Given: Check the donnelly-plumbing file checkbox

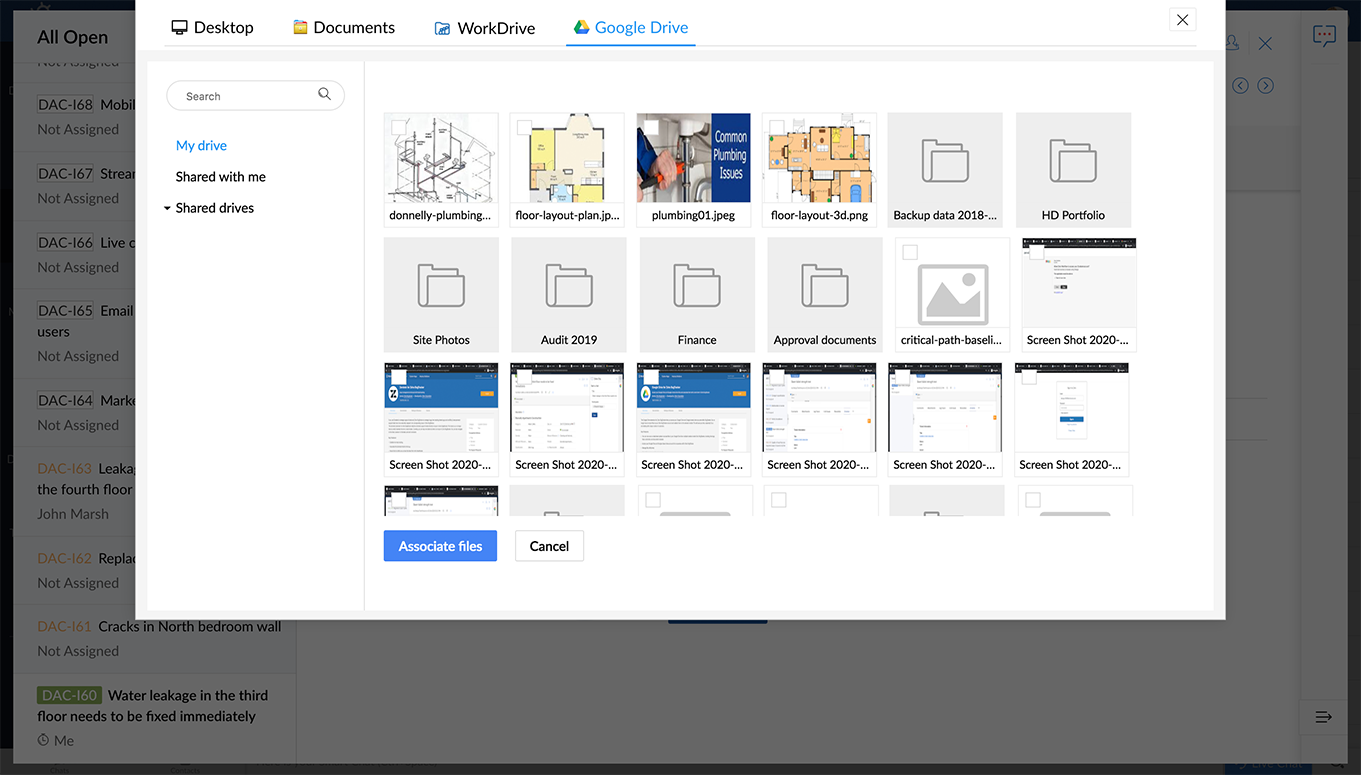Looking at the screenshot, I should 398,127.
